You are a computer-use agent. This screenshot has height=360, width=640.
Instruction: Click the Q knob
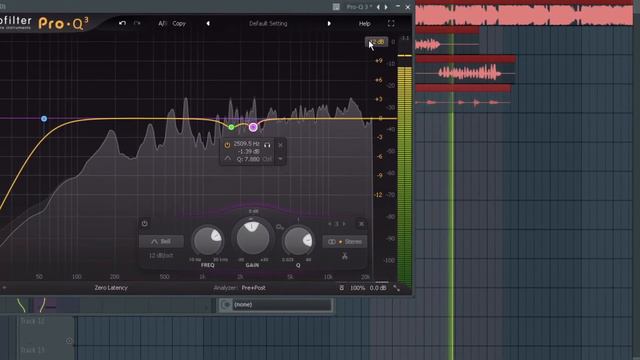(x=298, y=241)
